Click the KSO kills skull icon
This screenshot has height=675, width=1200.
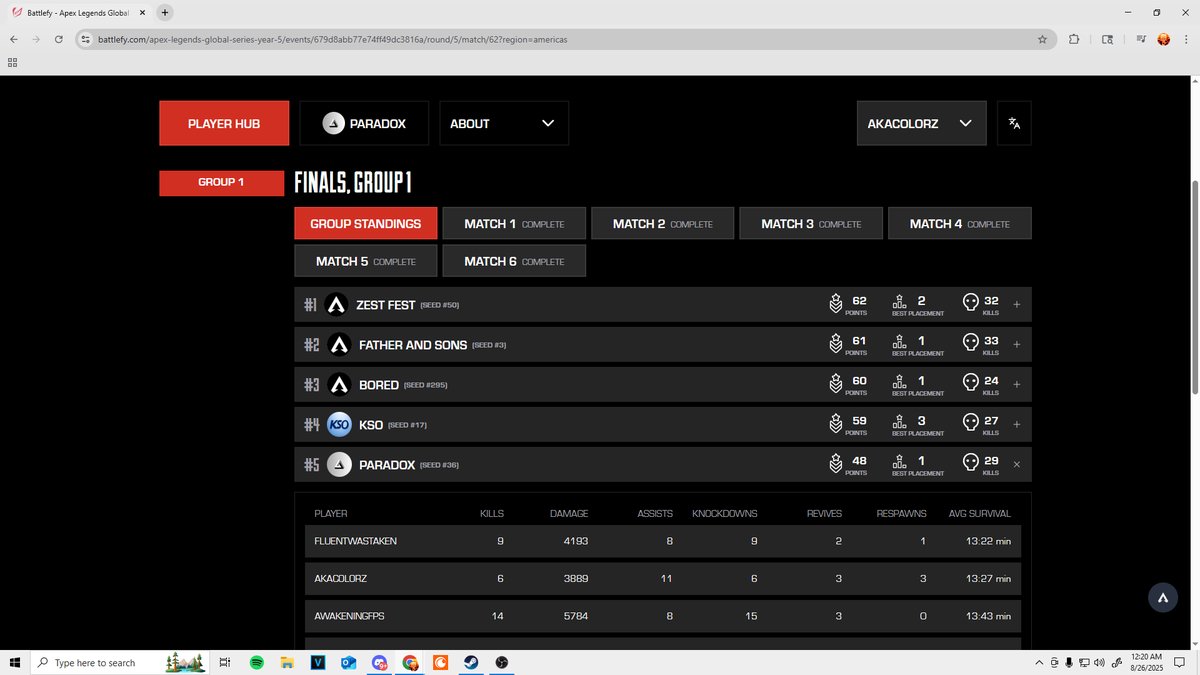coord(970,423)
